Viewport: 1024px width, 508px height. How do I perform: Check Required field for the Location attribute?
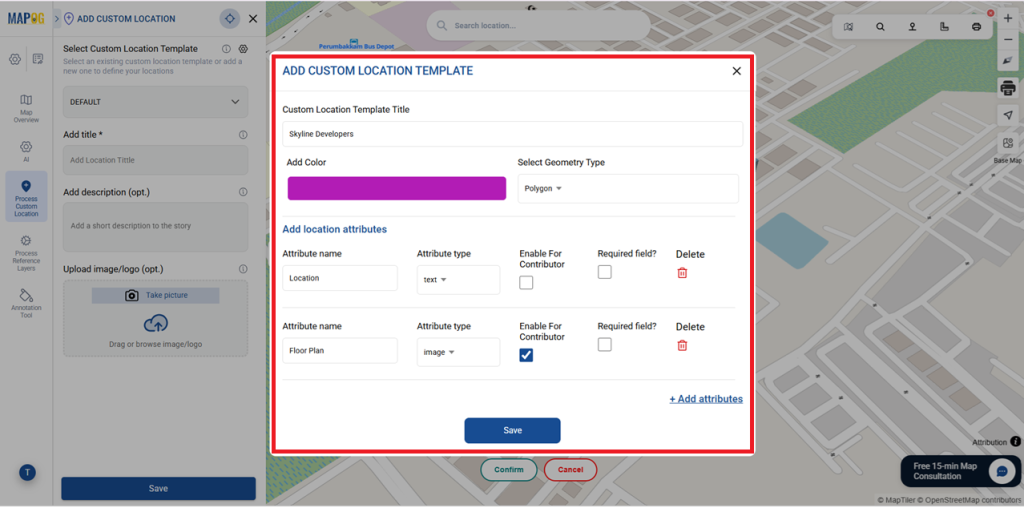coord(605,272)
